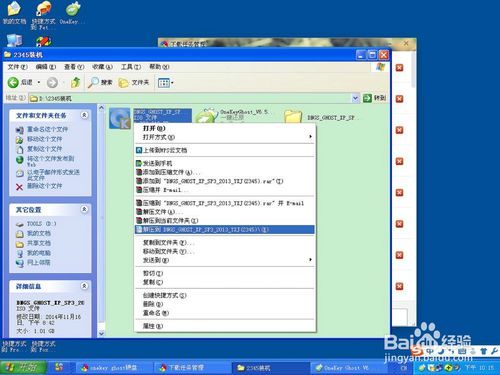Image resolution: width=500 pixels, height=375 pixels.
Task: Choose Add to DNGS_GHOST...rar entry
Action: 225,181
